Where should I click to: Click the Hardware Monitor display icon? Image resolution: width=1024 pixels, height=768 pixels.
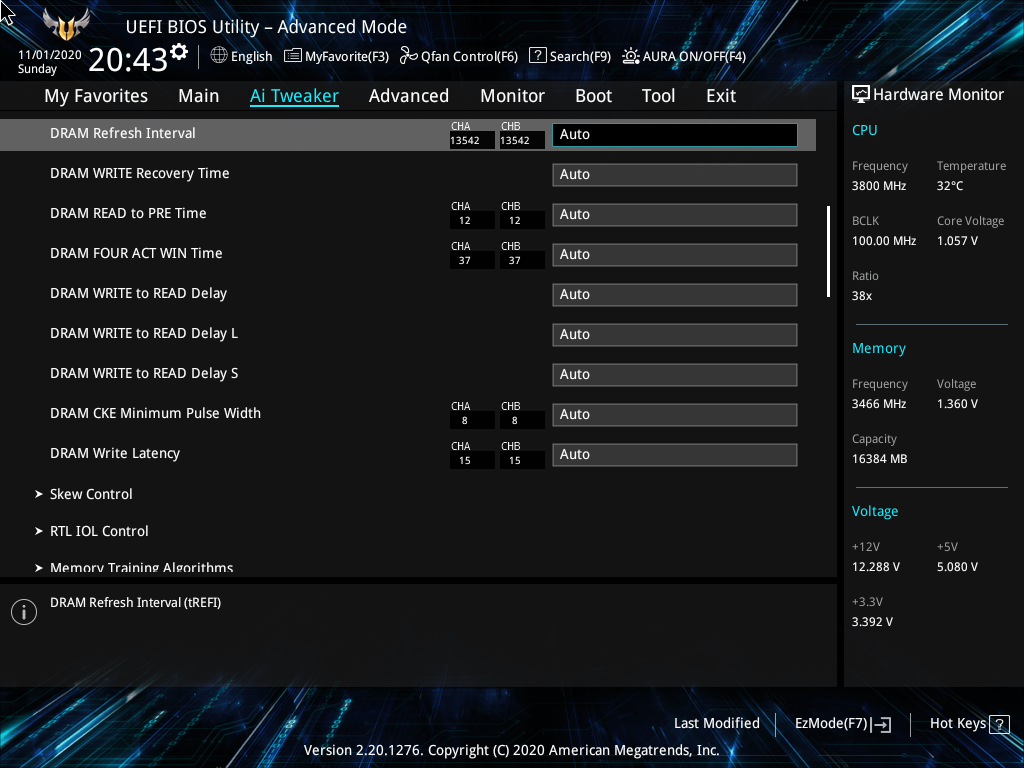click(x=861, y=95)
